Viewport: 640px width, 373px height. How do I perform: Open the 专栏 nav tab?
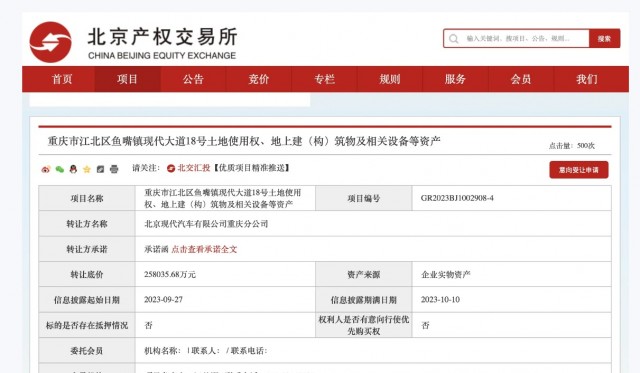point(324,79)
